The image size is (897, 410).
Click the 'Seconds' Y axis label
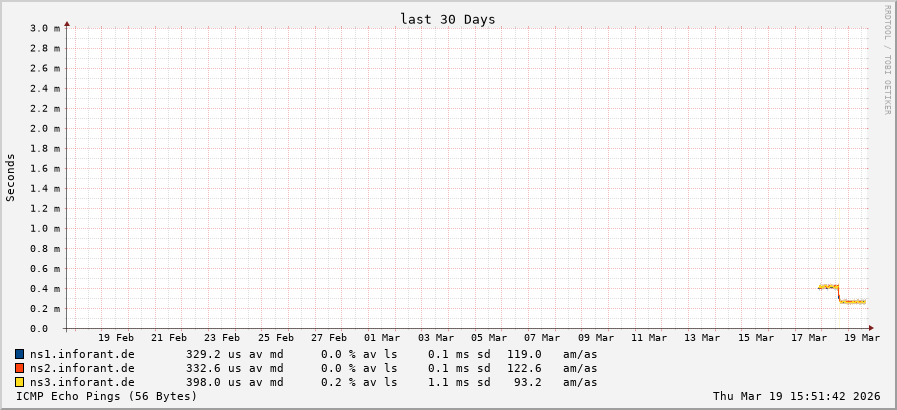point(11,178)
